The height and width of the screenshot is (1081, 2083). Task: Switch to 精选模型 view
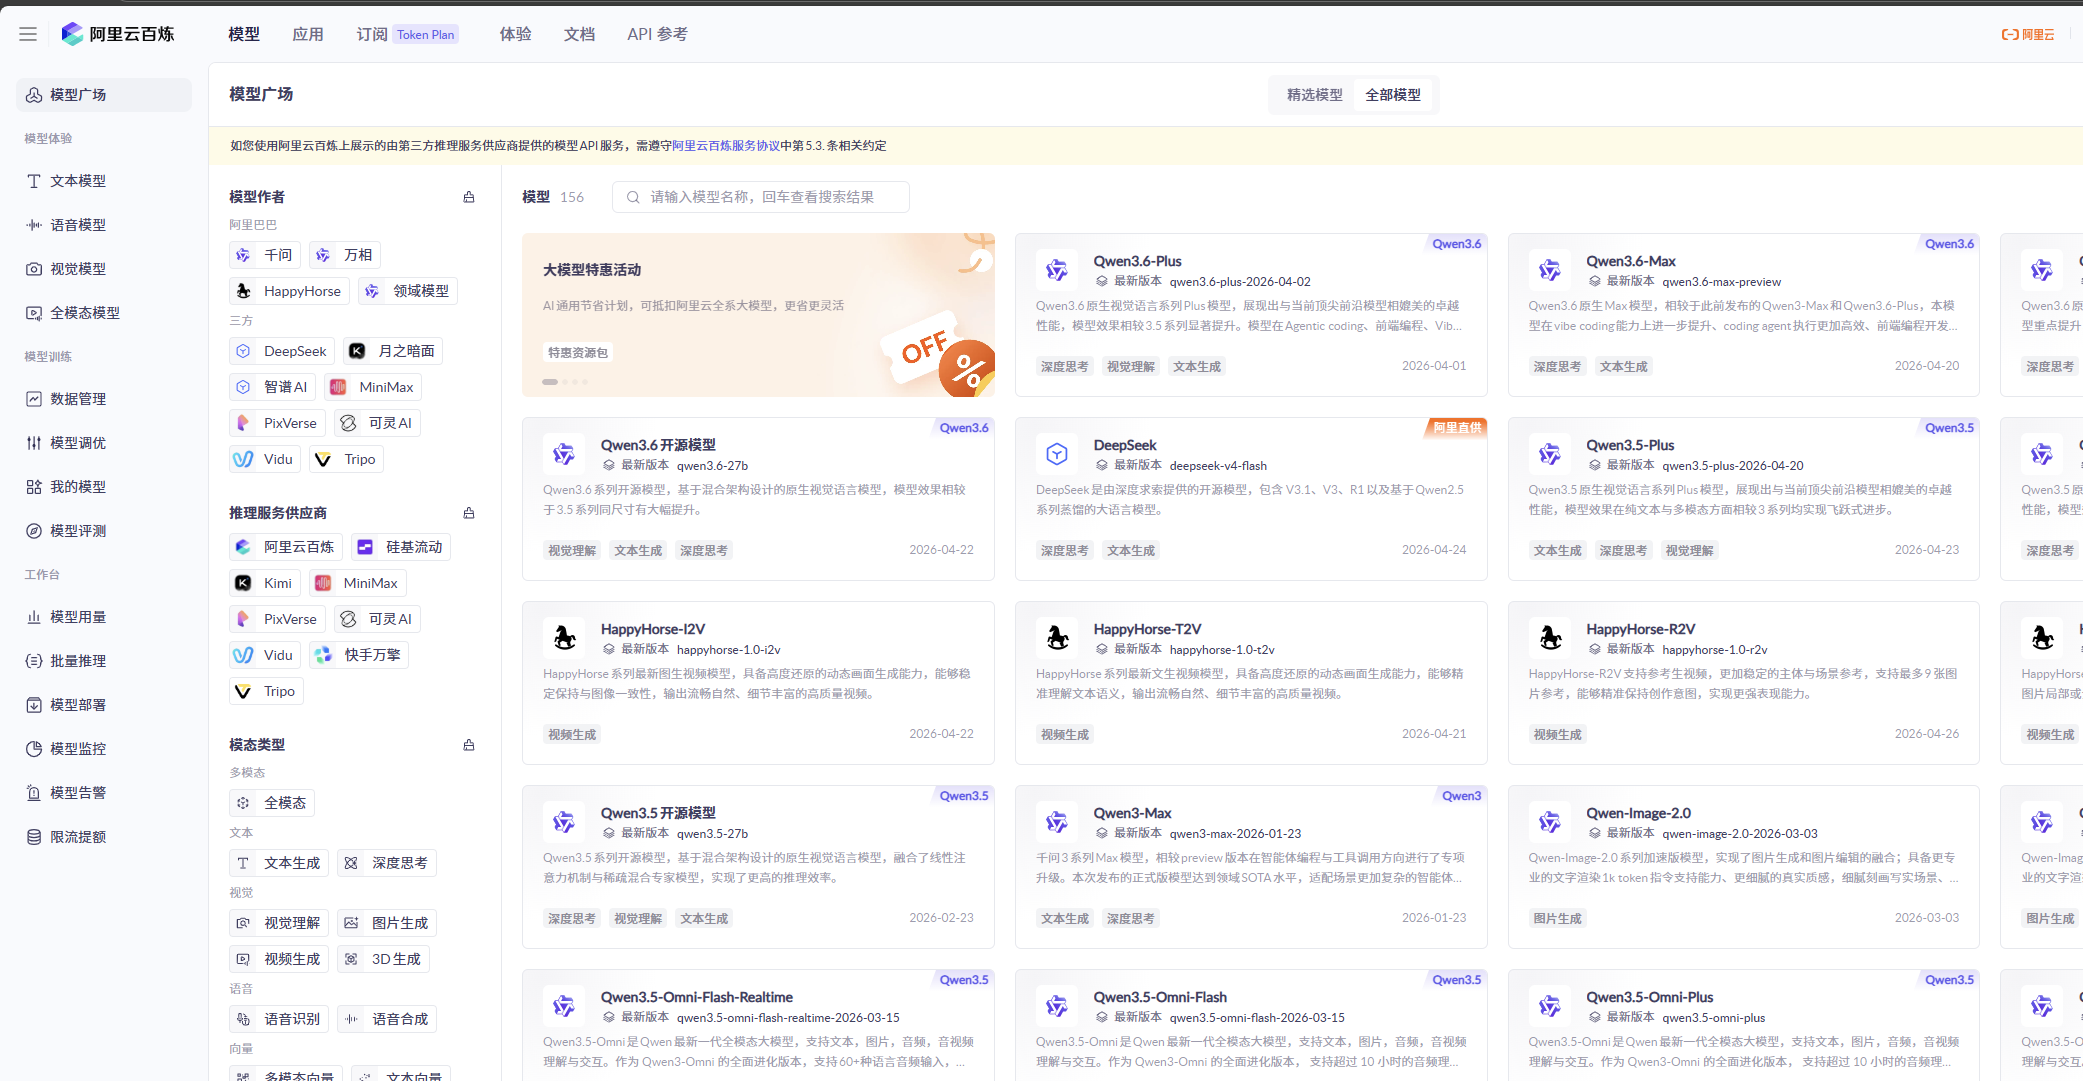click(x=1314, y=95)
